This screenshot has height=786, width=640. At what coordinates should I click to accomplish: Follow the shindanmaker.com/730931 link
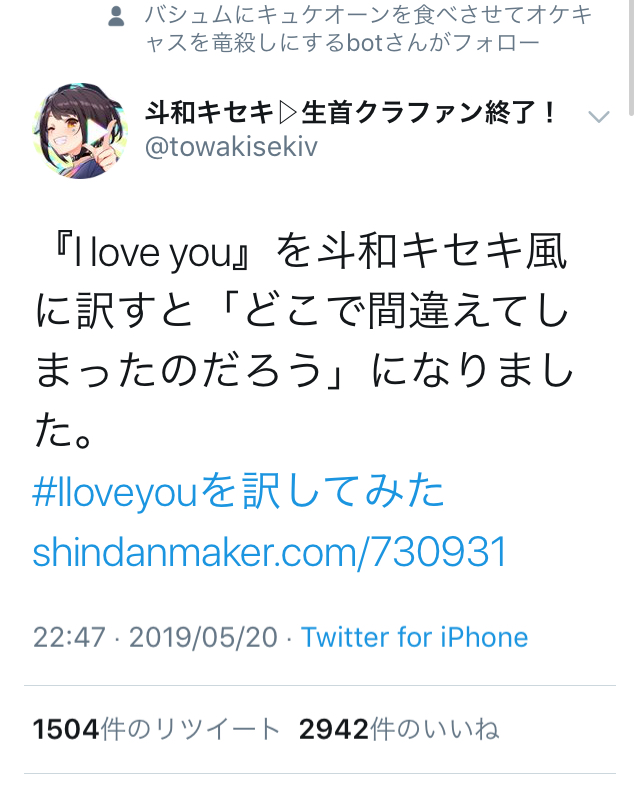[x=269, y=551]
